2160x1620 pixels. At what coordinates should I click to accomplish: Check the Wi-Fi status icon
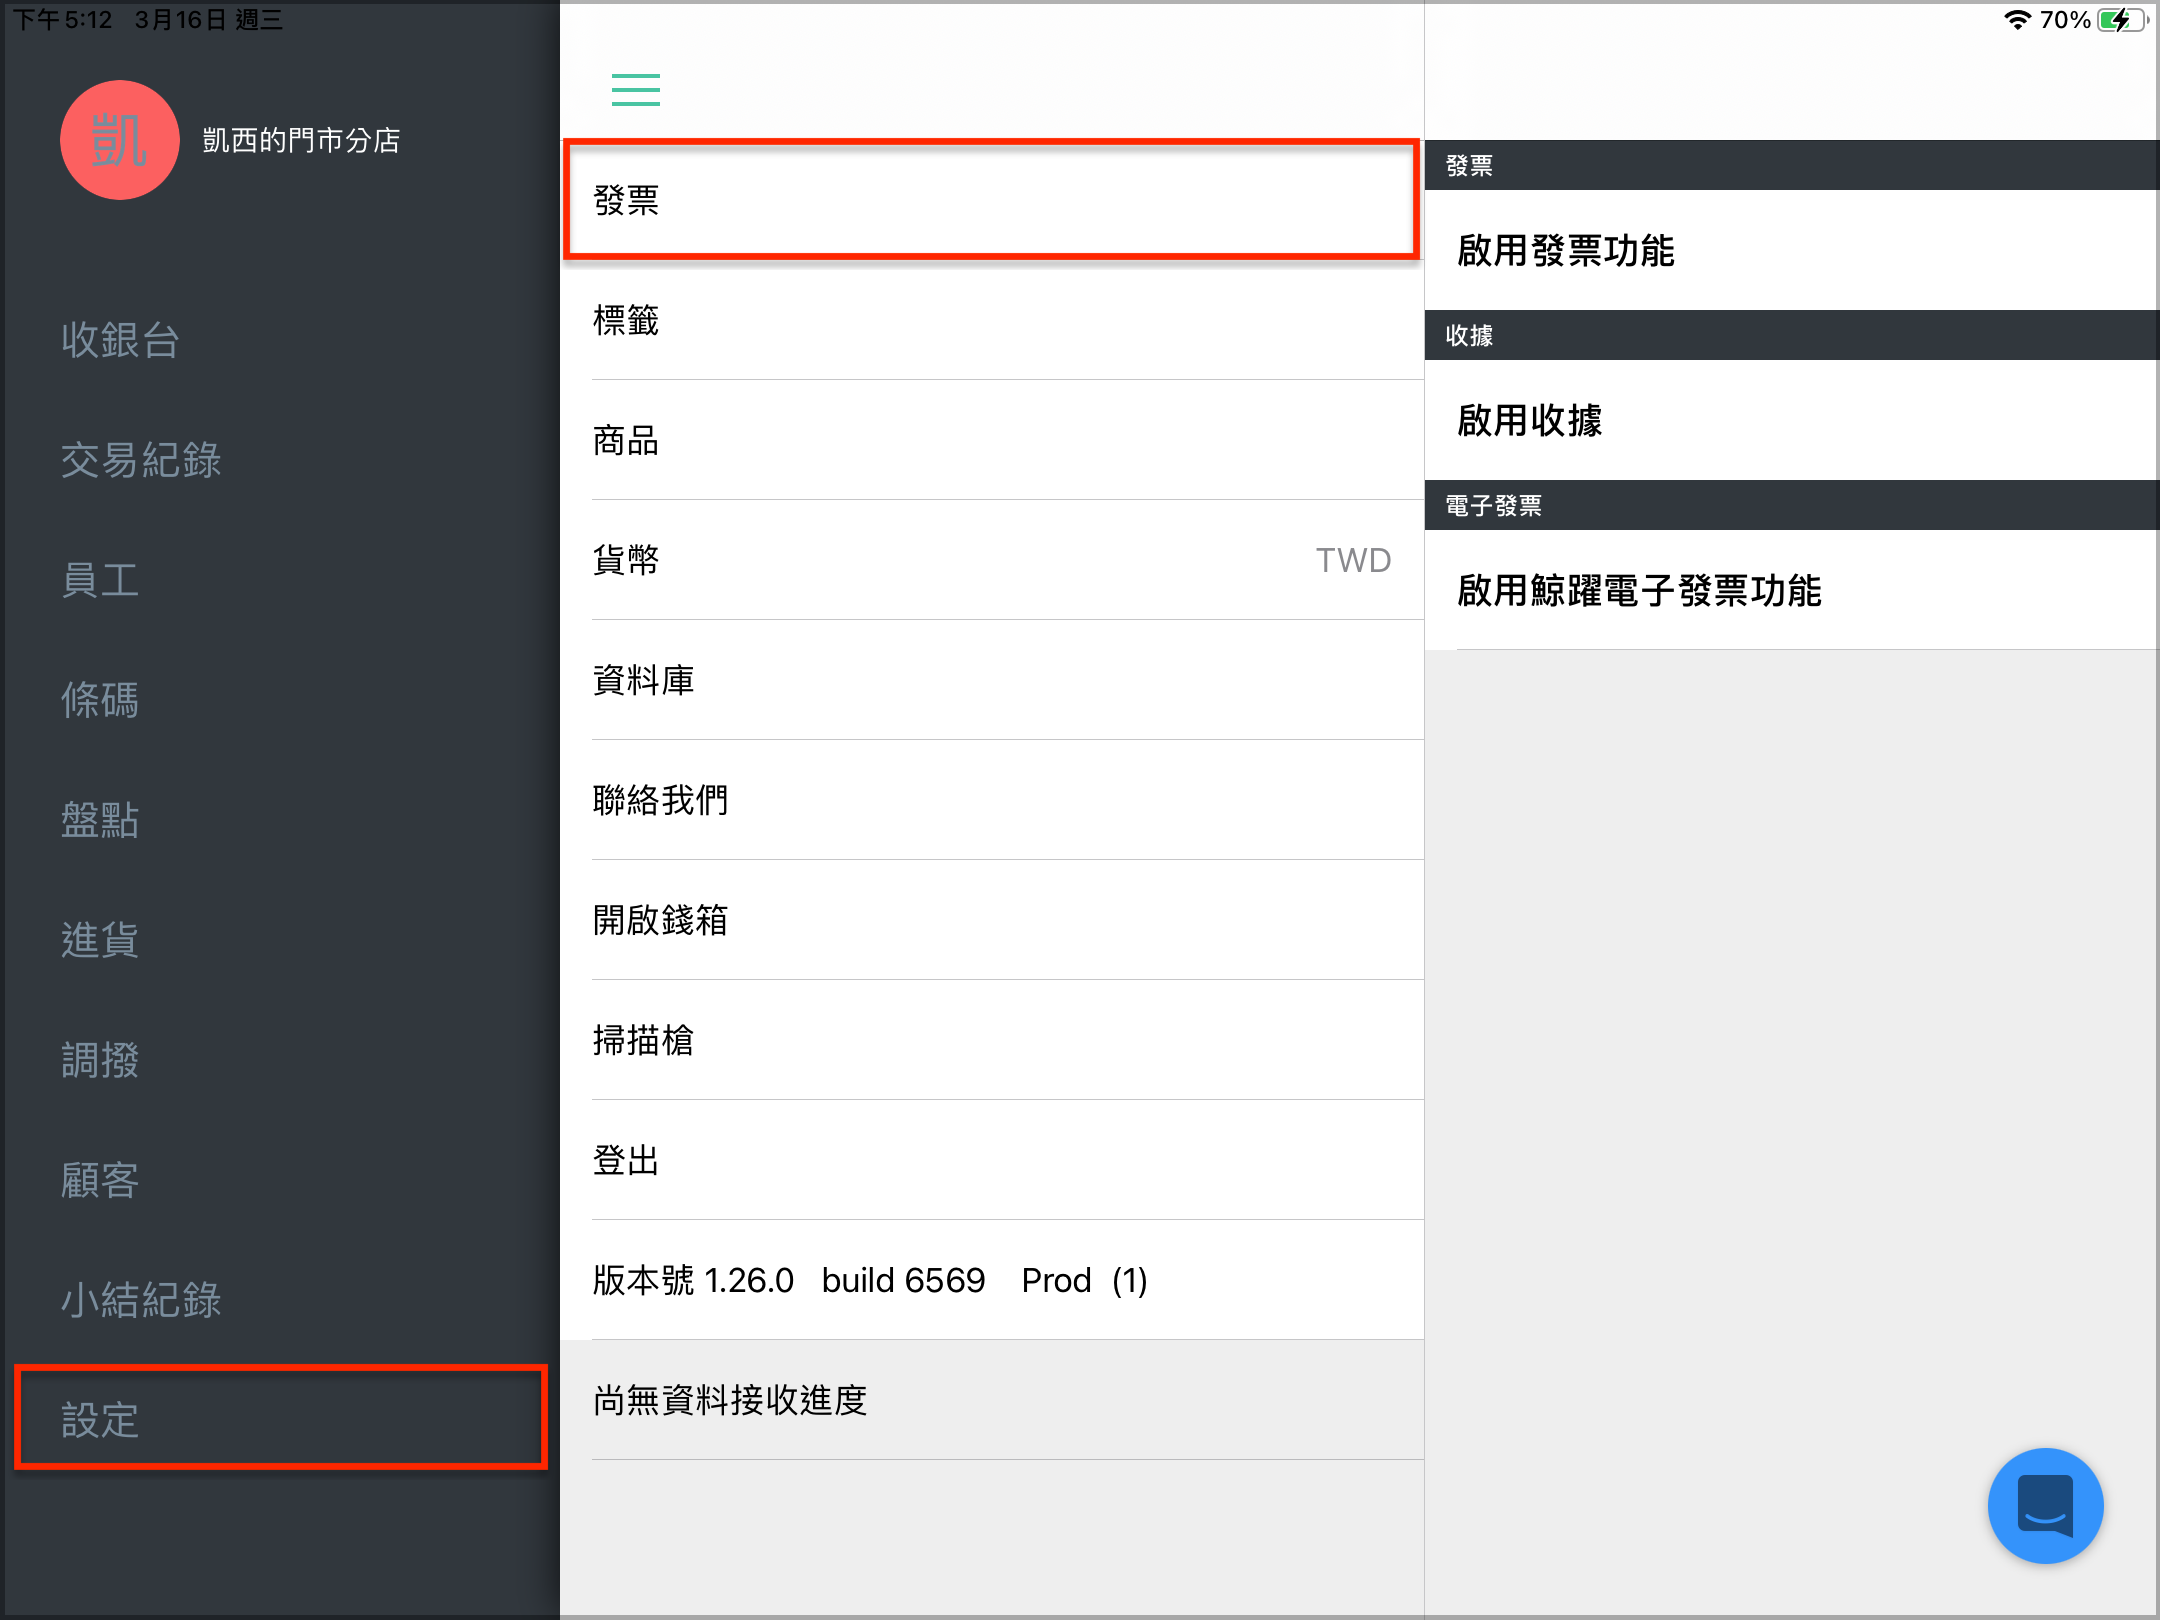pos(2017,20)
